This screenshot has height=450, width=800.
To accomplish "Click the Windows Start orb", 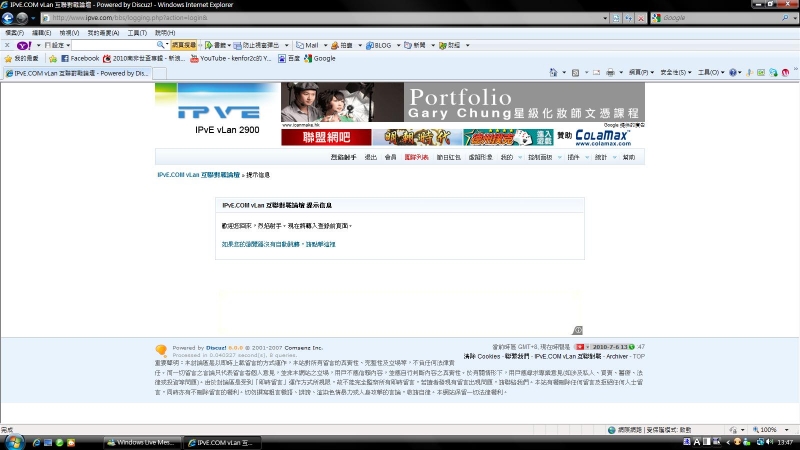I will click(13, 442).
